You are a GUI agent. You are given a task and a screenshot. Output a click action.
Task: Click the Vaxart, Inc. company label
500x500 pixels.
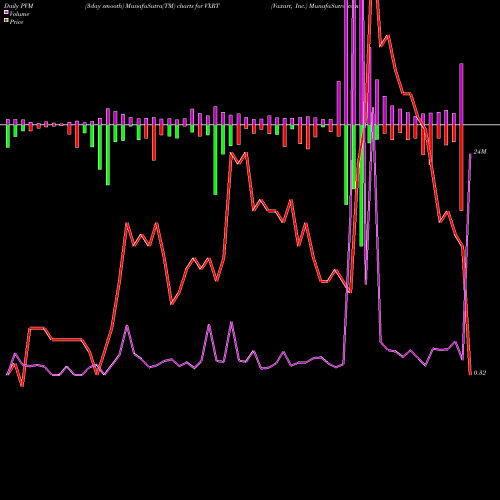[x=288, y=6]
